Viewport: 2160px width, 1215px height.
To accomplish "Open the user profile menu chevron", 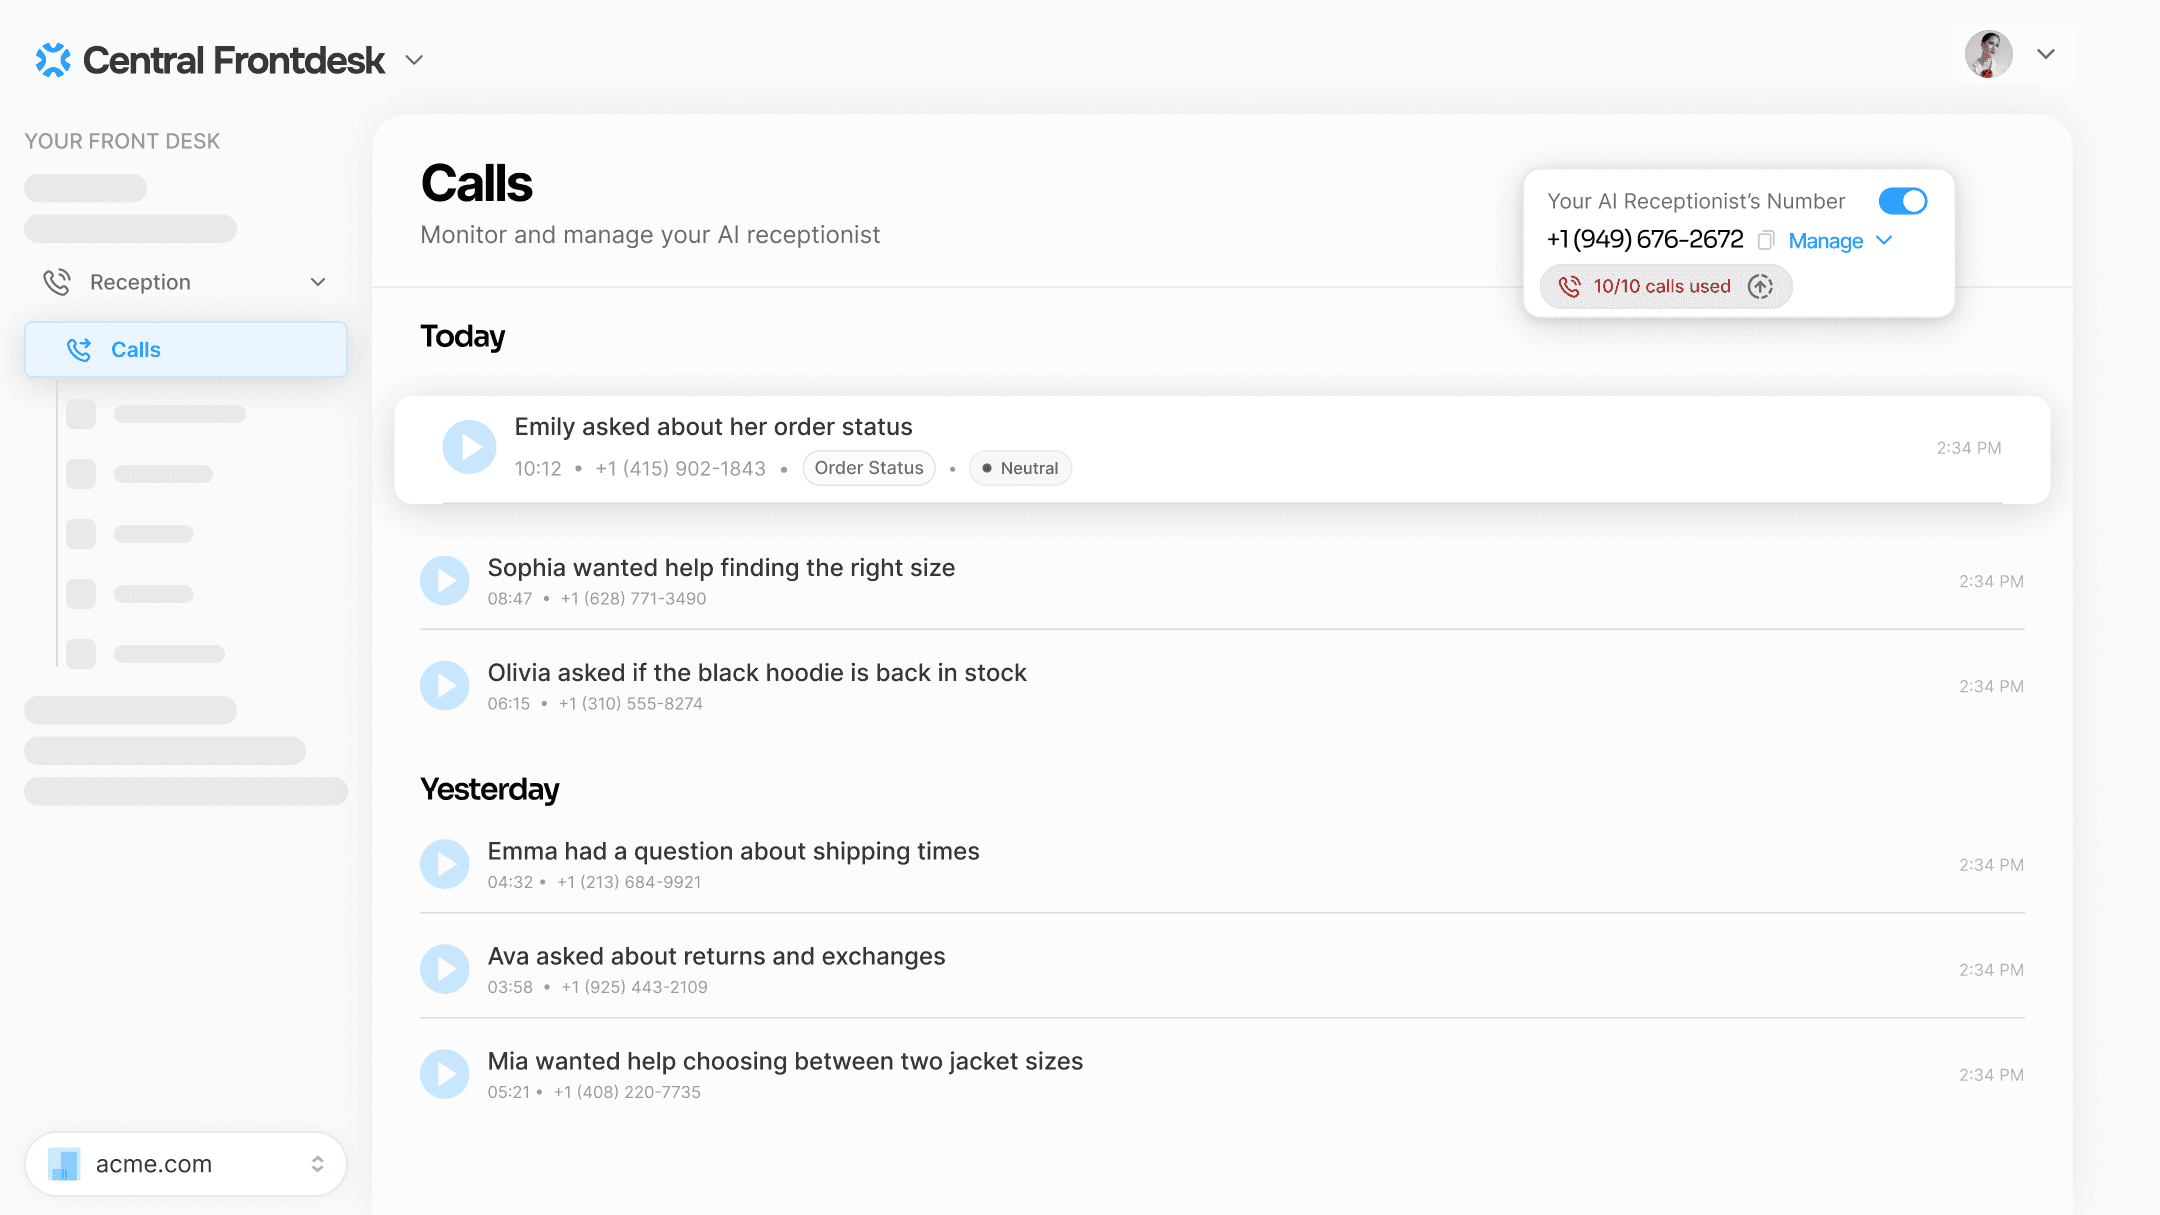I will [2046, 54].
